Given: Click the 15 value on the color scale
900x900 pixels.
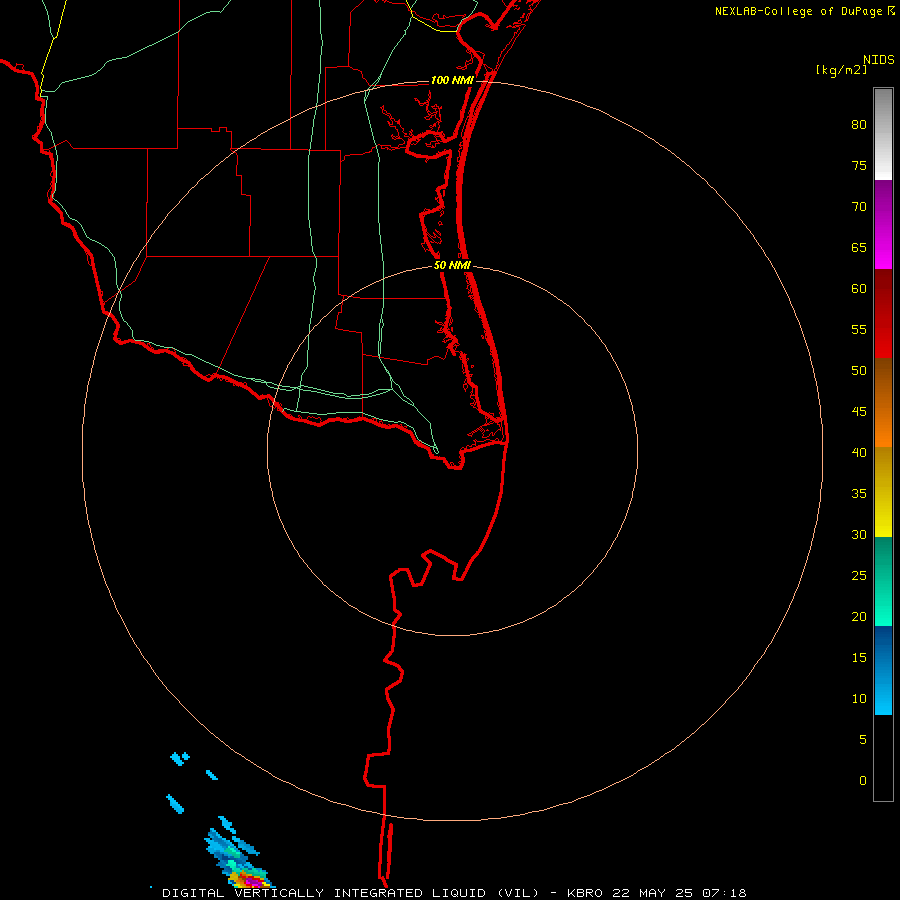Looking at the screenshot, I should pyautogui.click(x=859, y=658).
